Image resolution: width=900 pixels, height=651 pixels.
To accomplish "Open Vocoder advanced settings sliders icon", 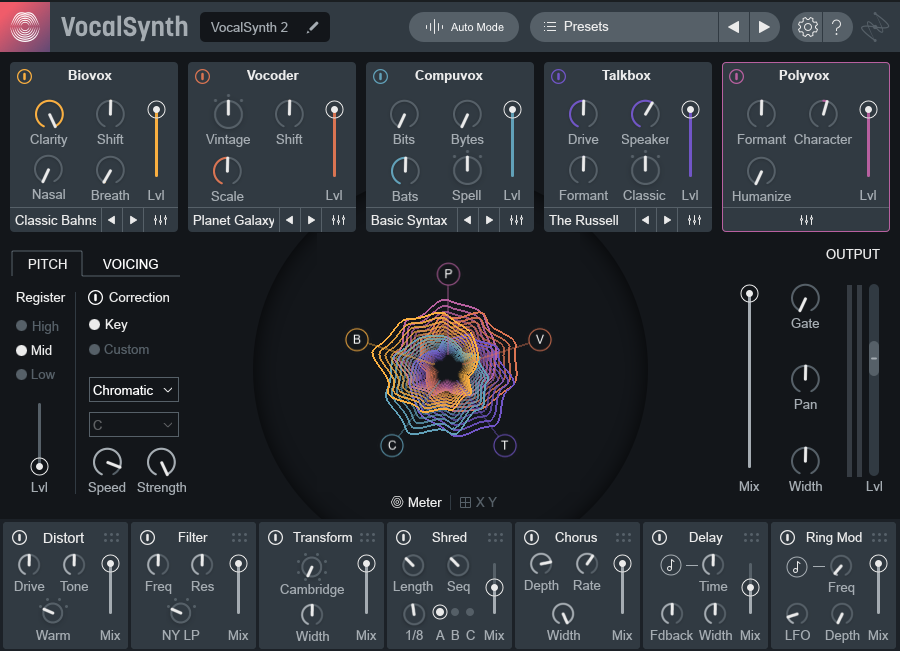I will click(339, 220).
